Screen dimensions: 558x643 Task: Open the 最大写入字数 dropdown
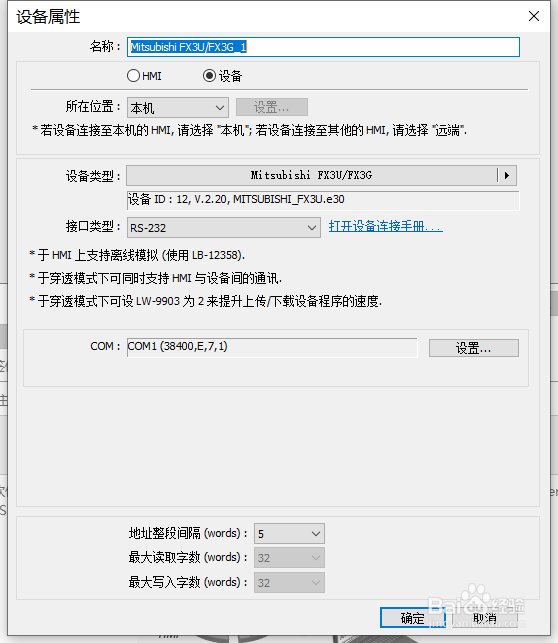[x=289, y=582]
